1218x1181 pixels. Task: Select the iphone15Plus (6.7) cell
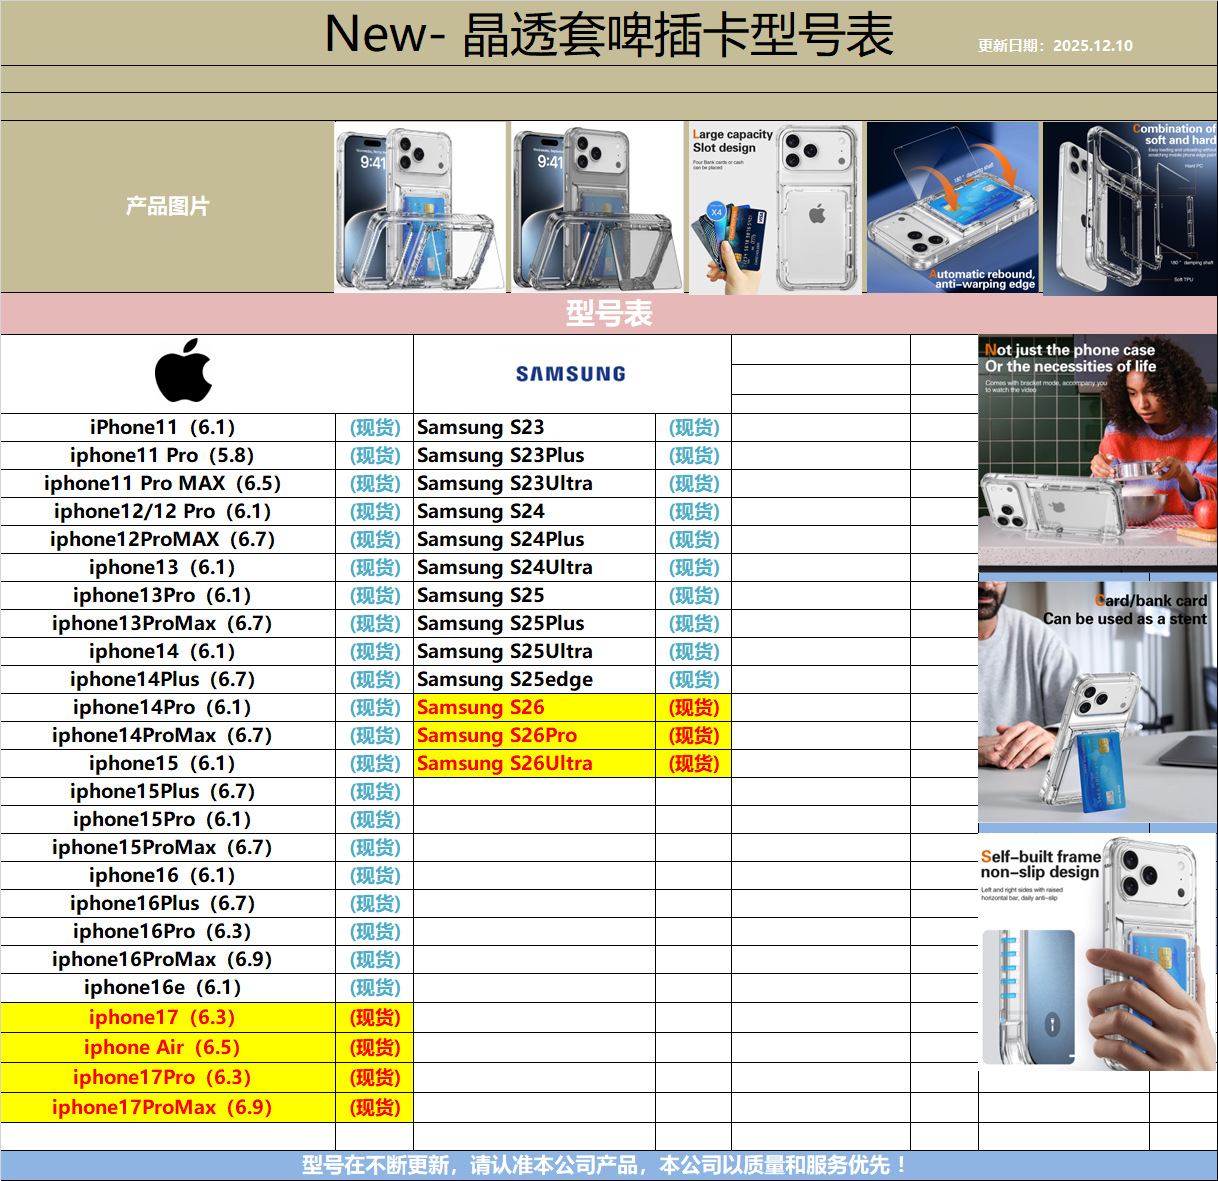point(168,791)
